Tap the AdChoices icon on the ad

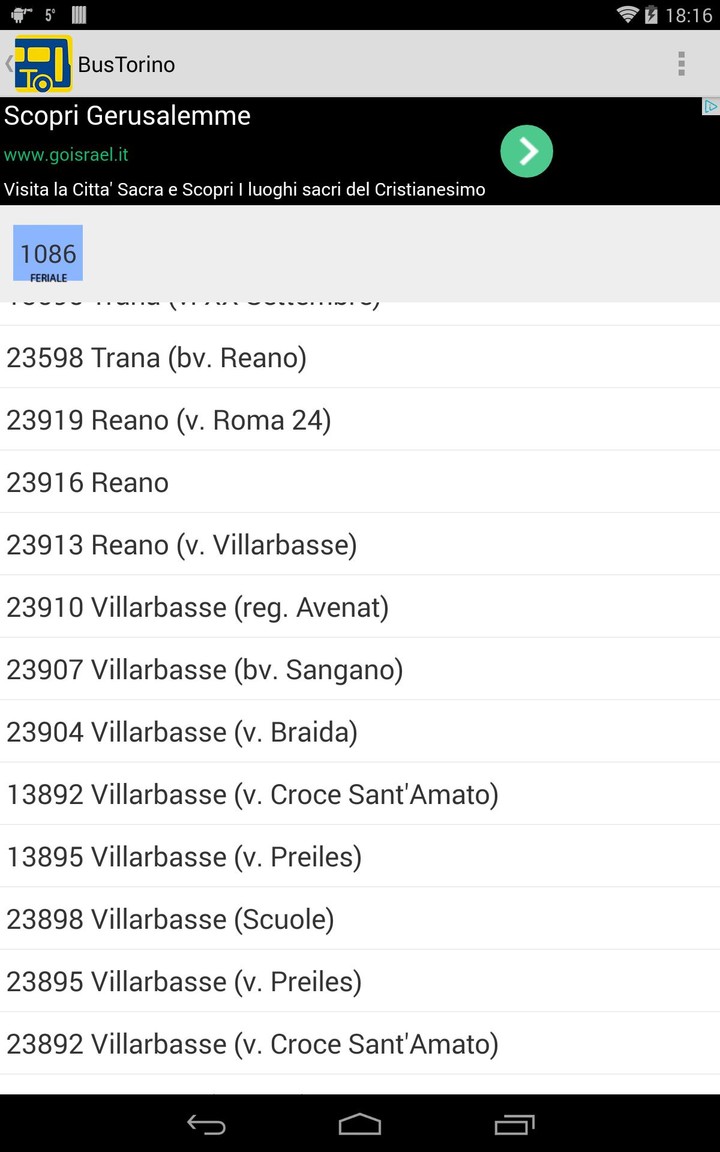pos(710,107)
